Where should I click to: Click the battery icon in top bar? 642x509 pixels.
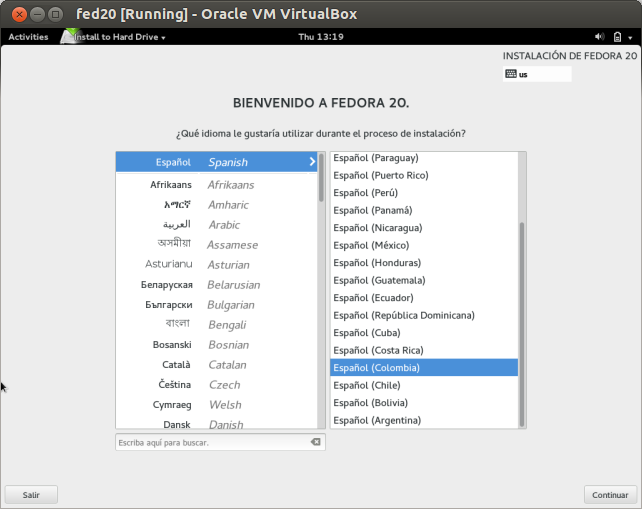pos(617,37)
